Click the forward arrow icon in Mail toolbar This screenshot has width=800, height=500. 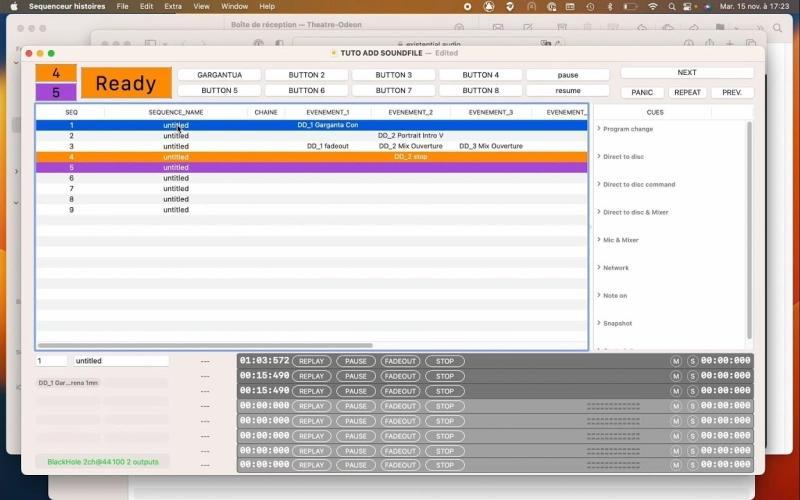pyautogui.click(x=693, y=28)
